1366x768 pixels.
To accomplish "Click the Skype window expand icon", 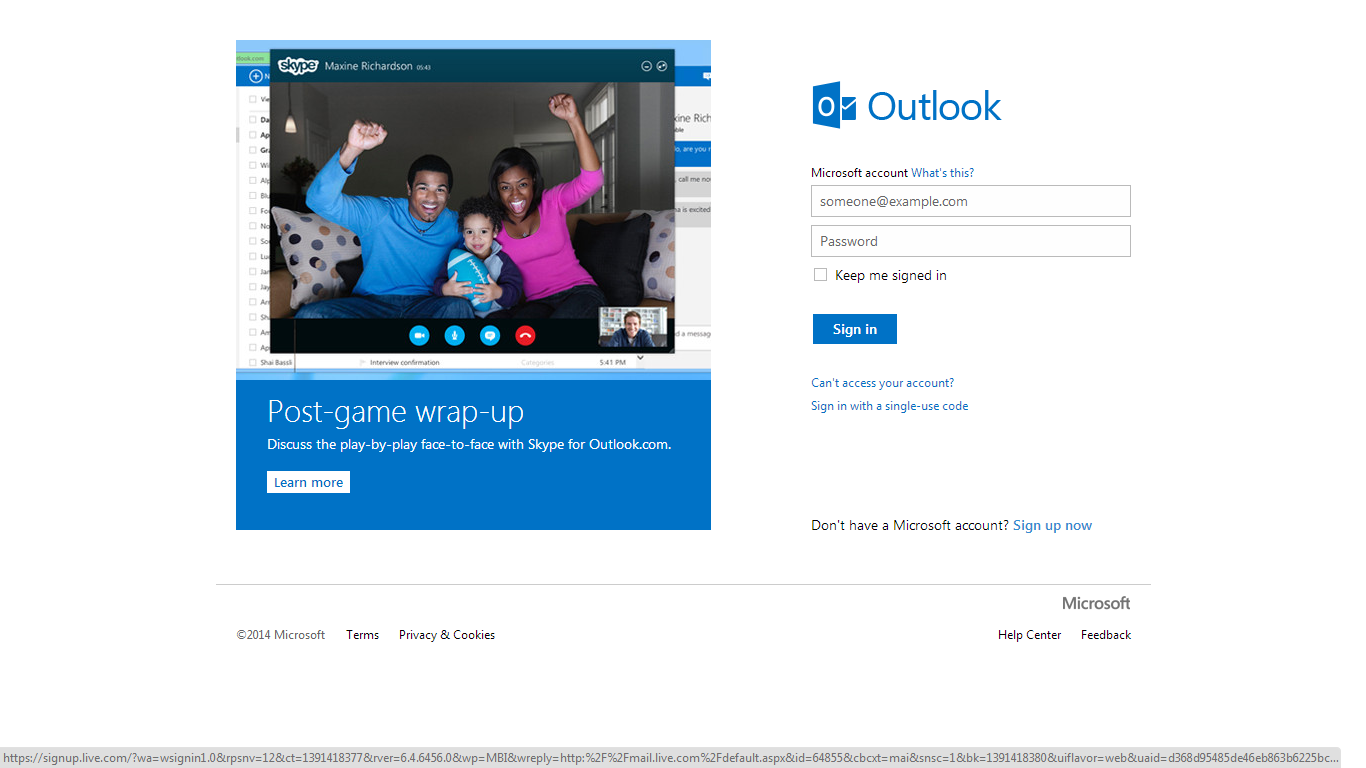I will 662,66.
